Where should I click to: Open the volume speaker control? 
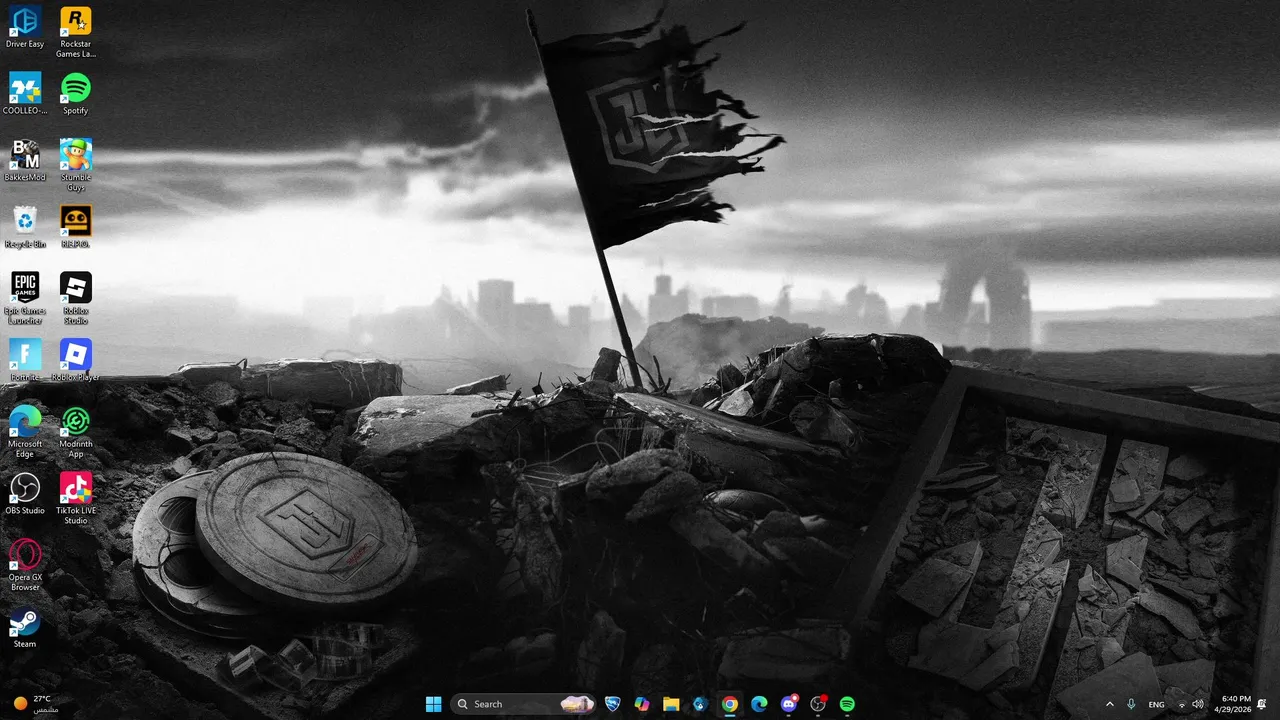pos(1198,704)
